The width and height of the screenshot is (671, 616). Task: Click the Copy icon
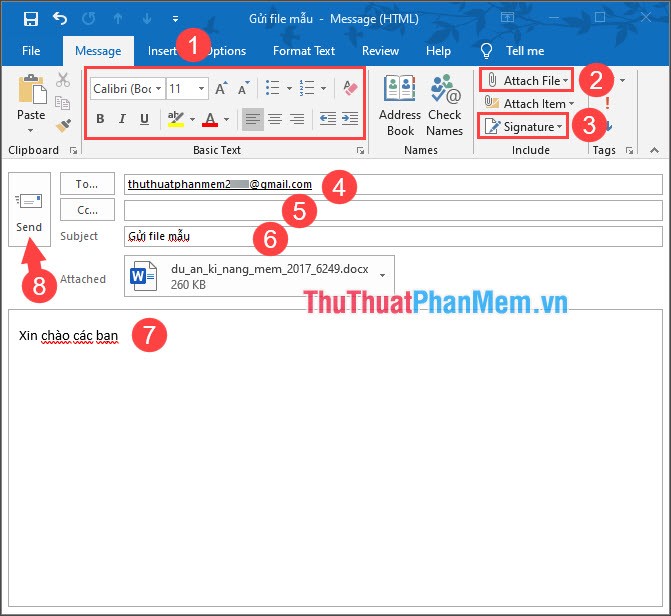(x=63, y=103)
